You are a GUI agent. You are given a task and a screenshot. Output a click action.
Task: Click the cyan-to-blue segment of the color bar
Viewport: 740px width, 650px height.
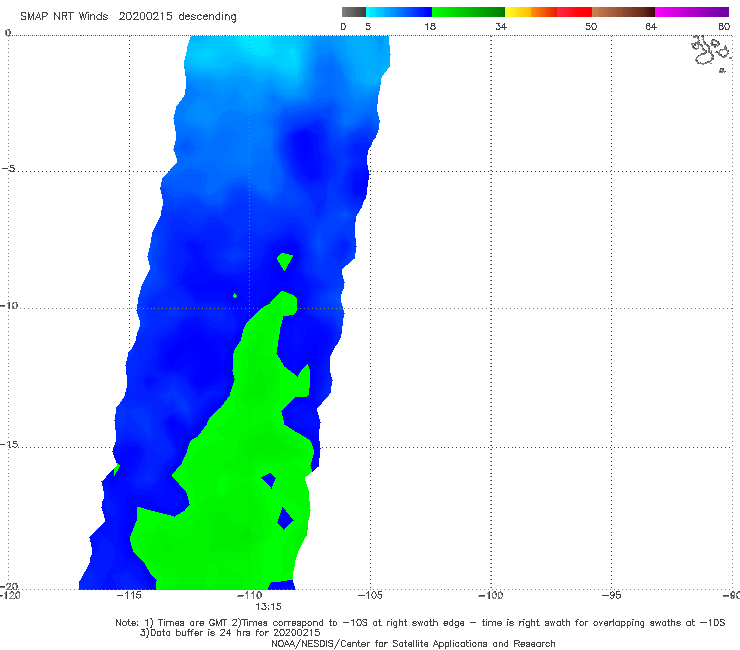pos(399,12)
